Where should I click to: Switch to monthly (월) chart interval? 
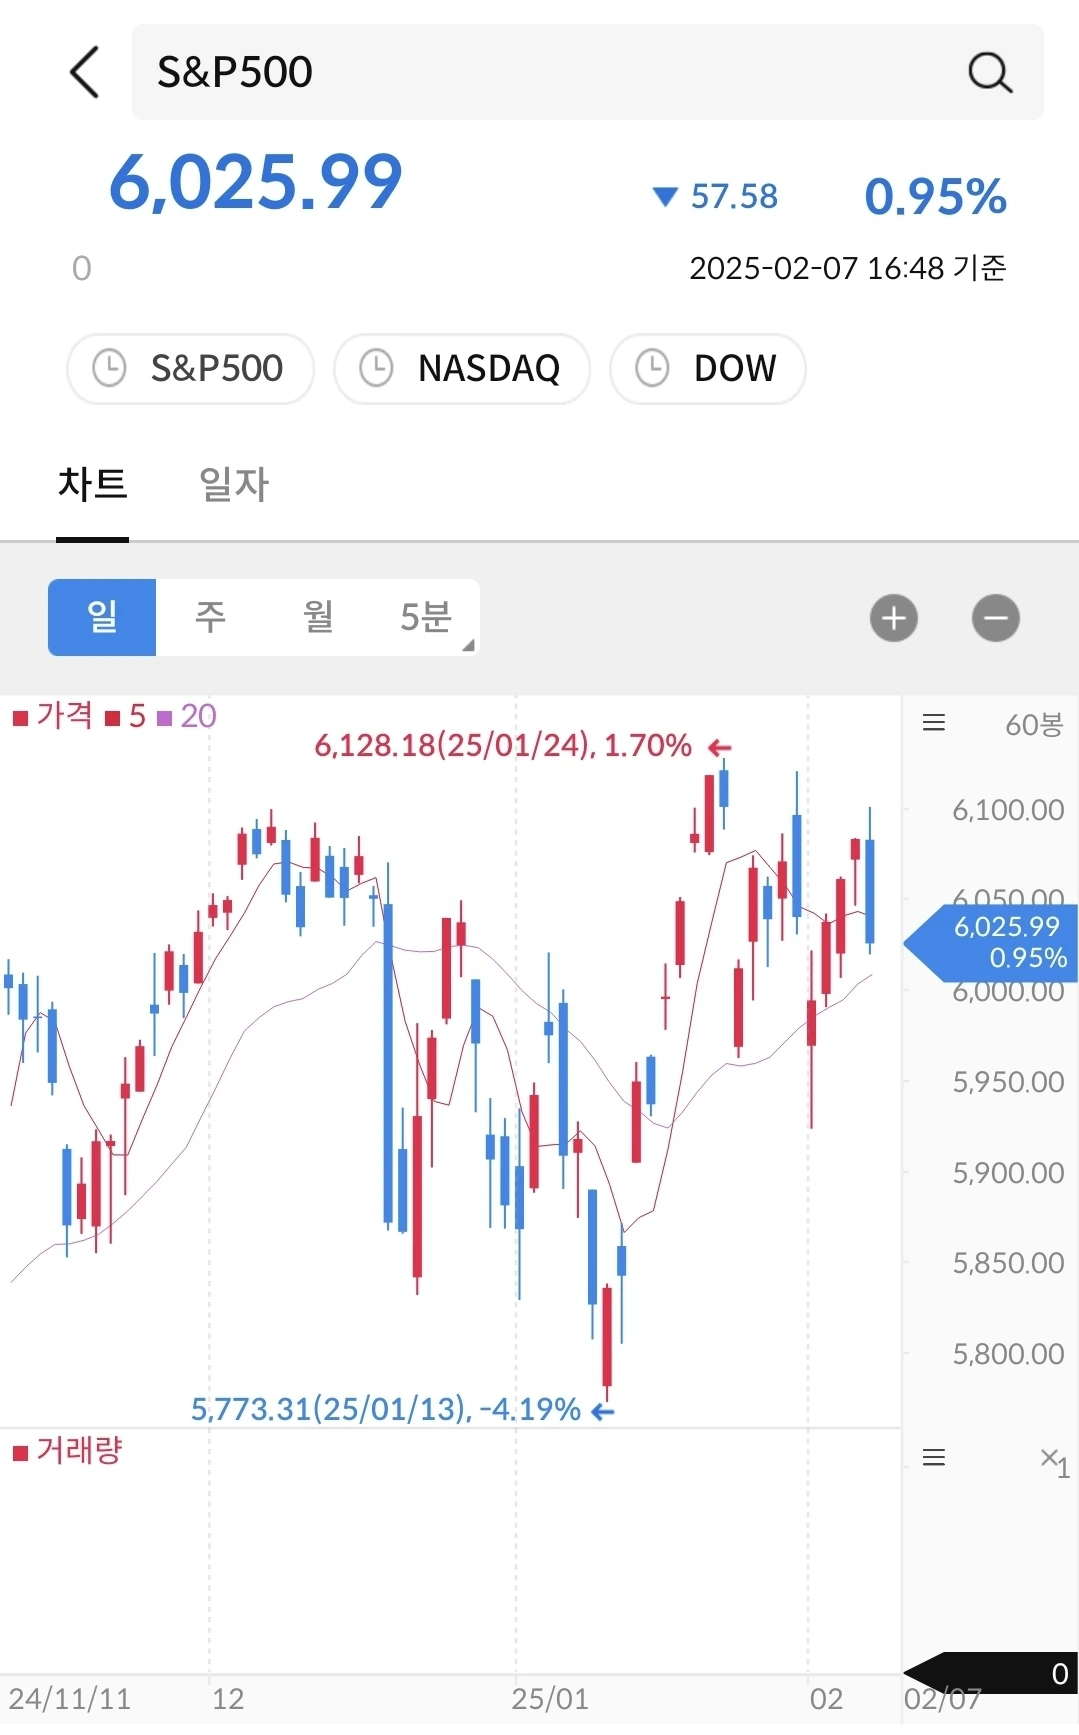tap(318, 617)
